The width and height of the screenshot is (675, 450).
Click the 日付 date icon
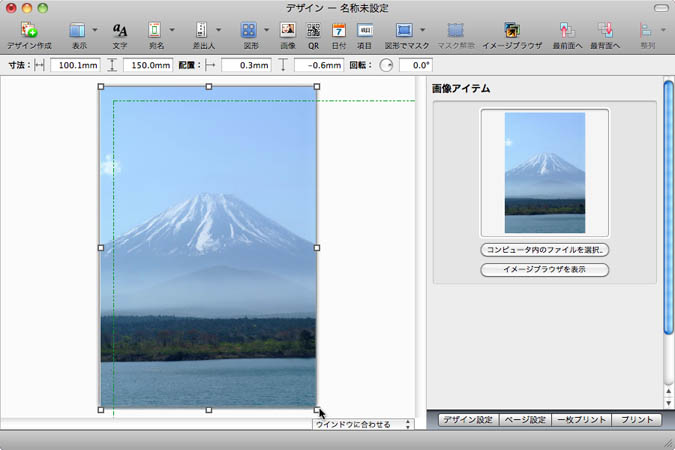(339, 31)
